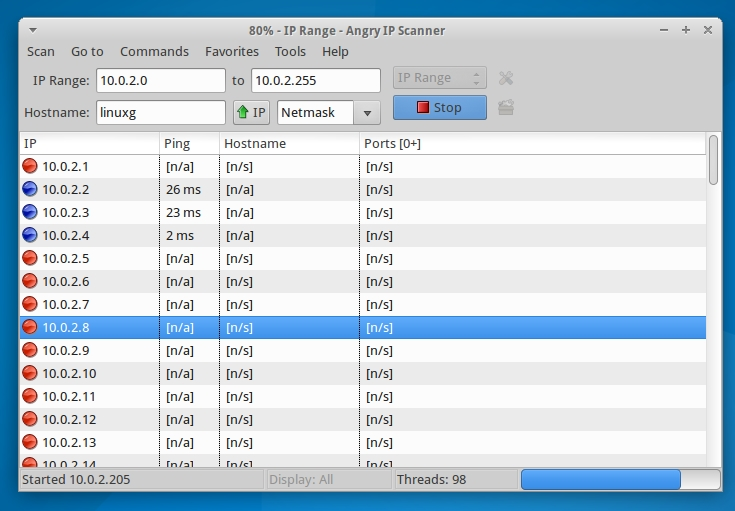Click the vertical scrollbar thumb
Viewport: 735px width, 511px height.
coord(713,160)
